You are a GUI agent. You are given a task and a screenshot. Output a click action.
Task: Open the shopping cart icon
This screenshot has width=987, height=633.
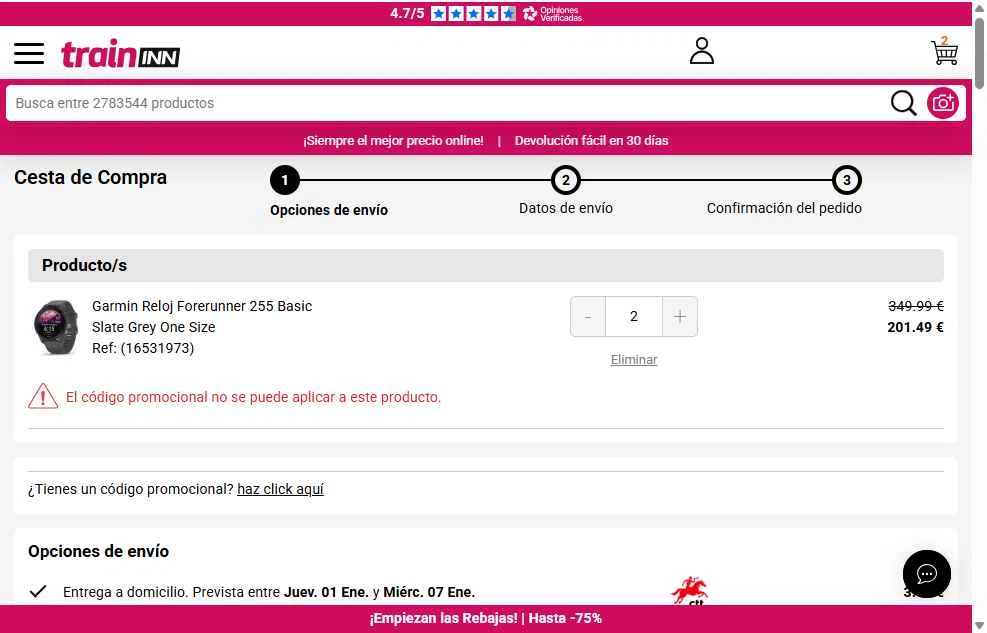click(944, 51)
